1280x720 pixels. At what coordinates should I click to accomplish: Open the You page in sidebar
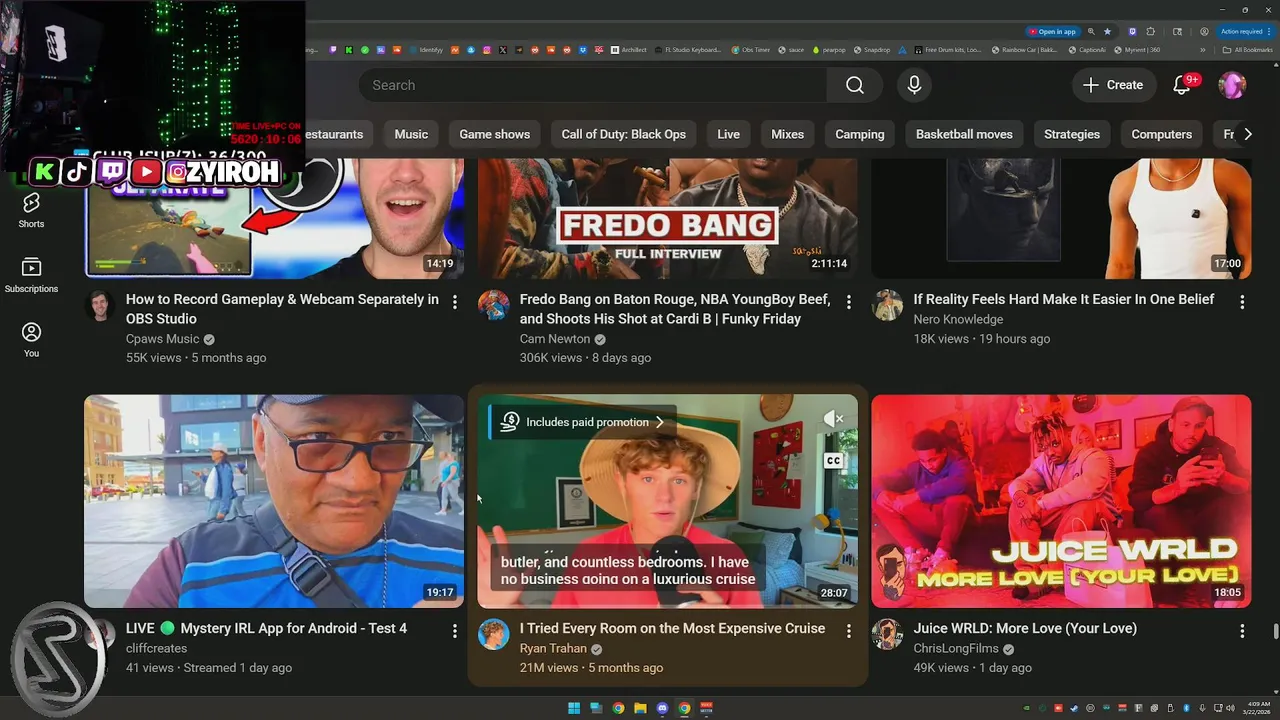coord(31,340)
